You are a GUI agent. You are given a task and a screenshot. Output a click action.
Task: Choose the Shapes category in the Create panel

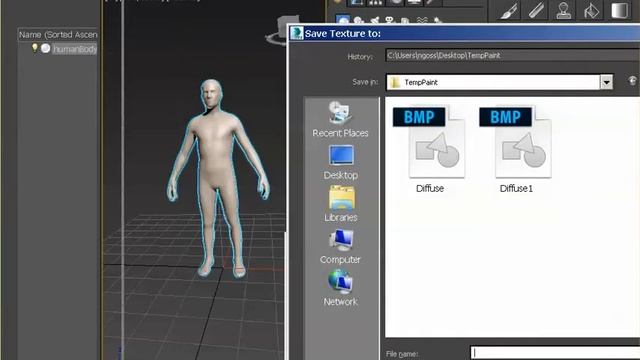pyautogui.click(x=359, y=20)
